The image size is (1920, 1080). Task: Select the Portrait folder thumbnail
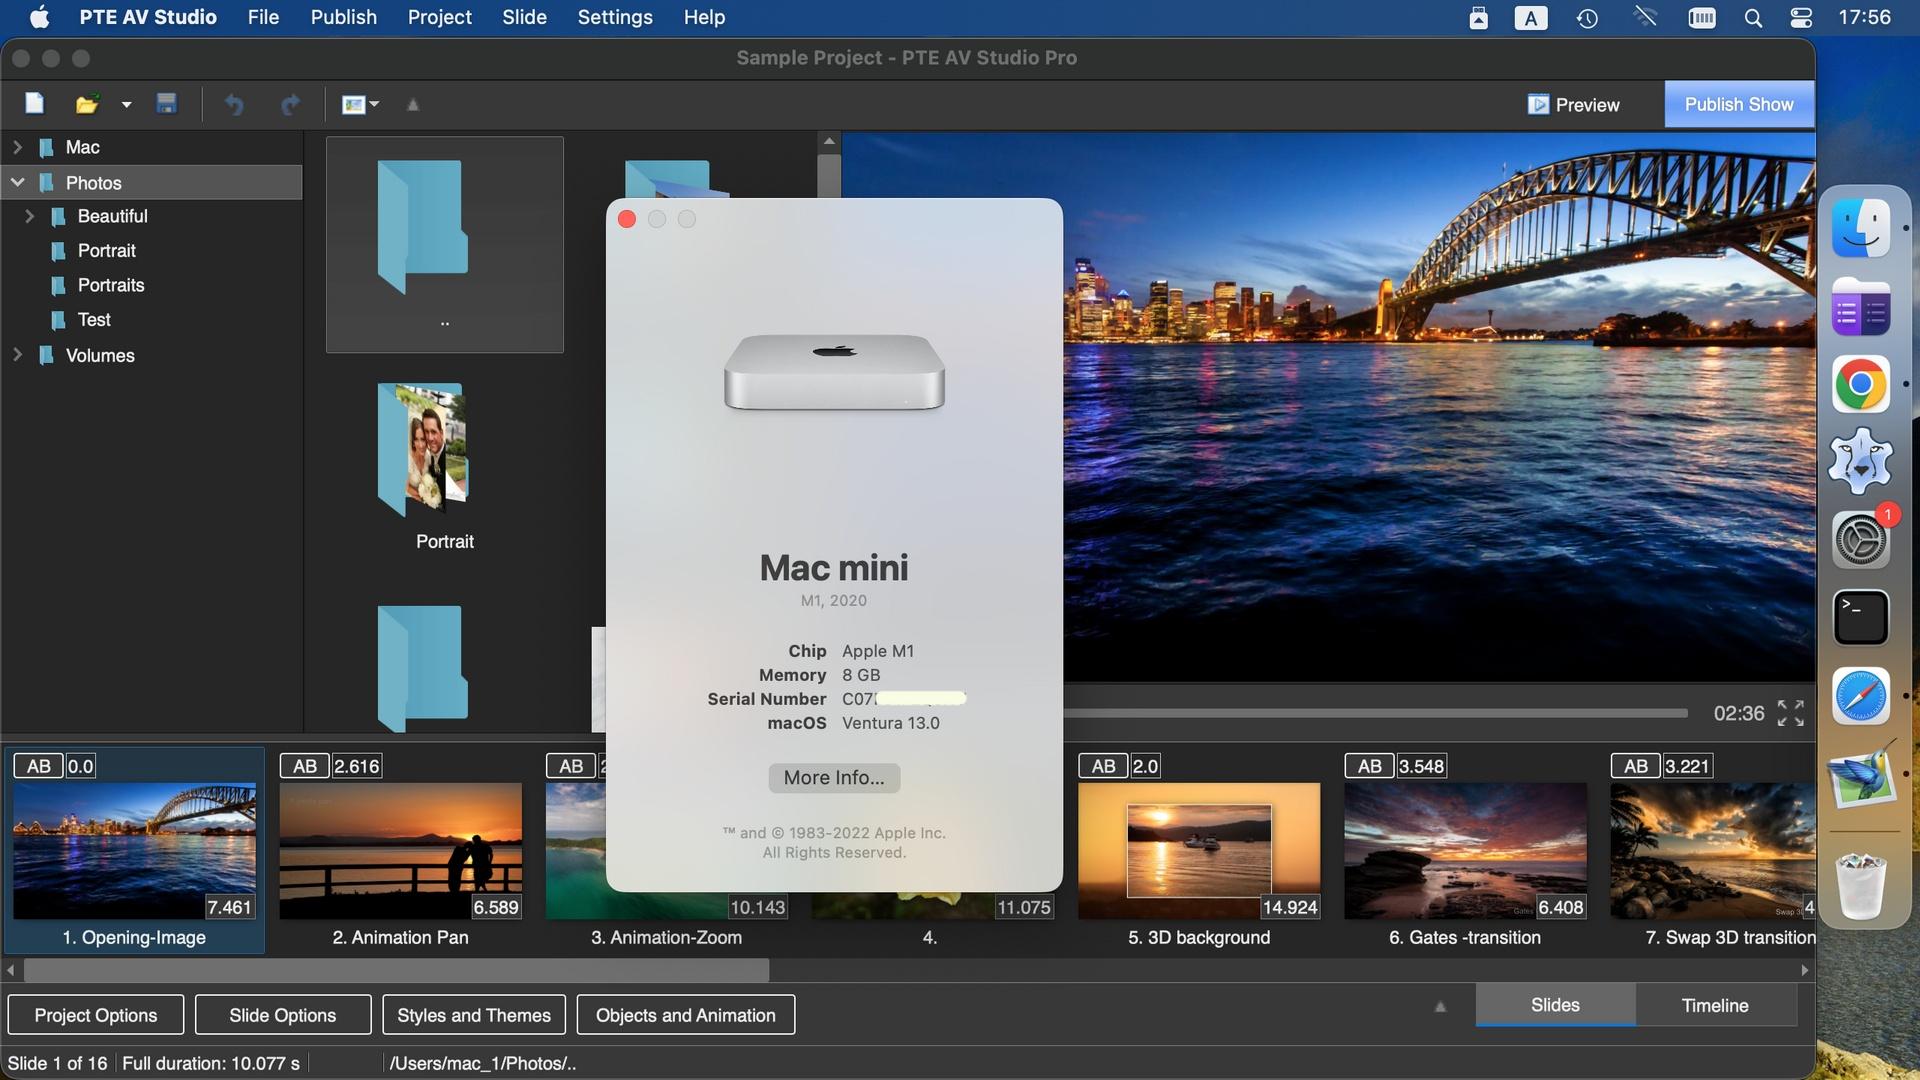444,467
